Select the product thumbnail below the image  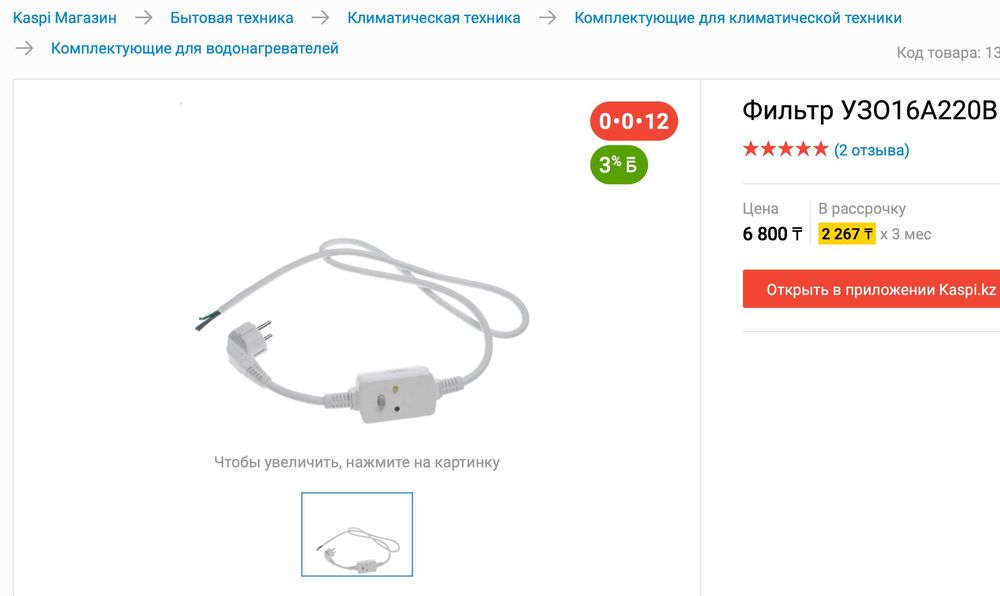tap(357, 534)
